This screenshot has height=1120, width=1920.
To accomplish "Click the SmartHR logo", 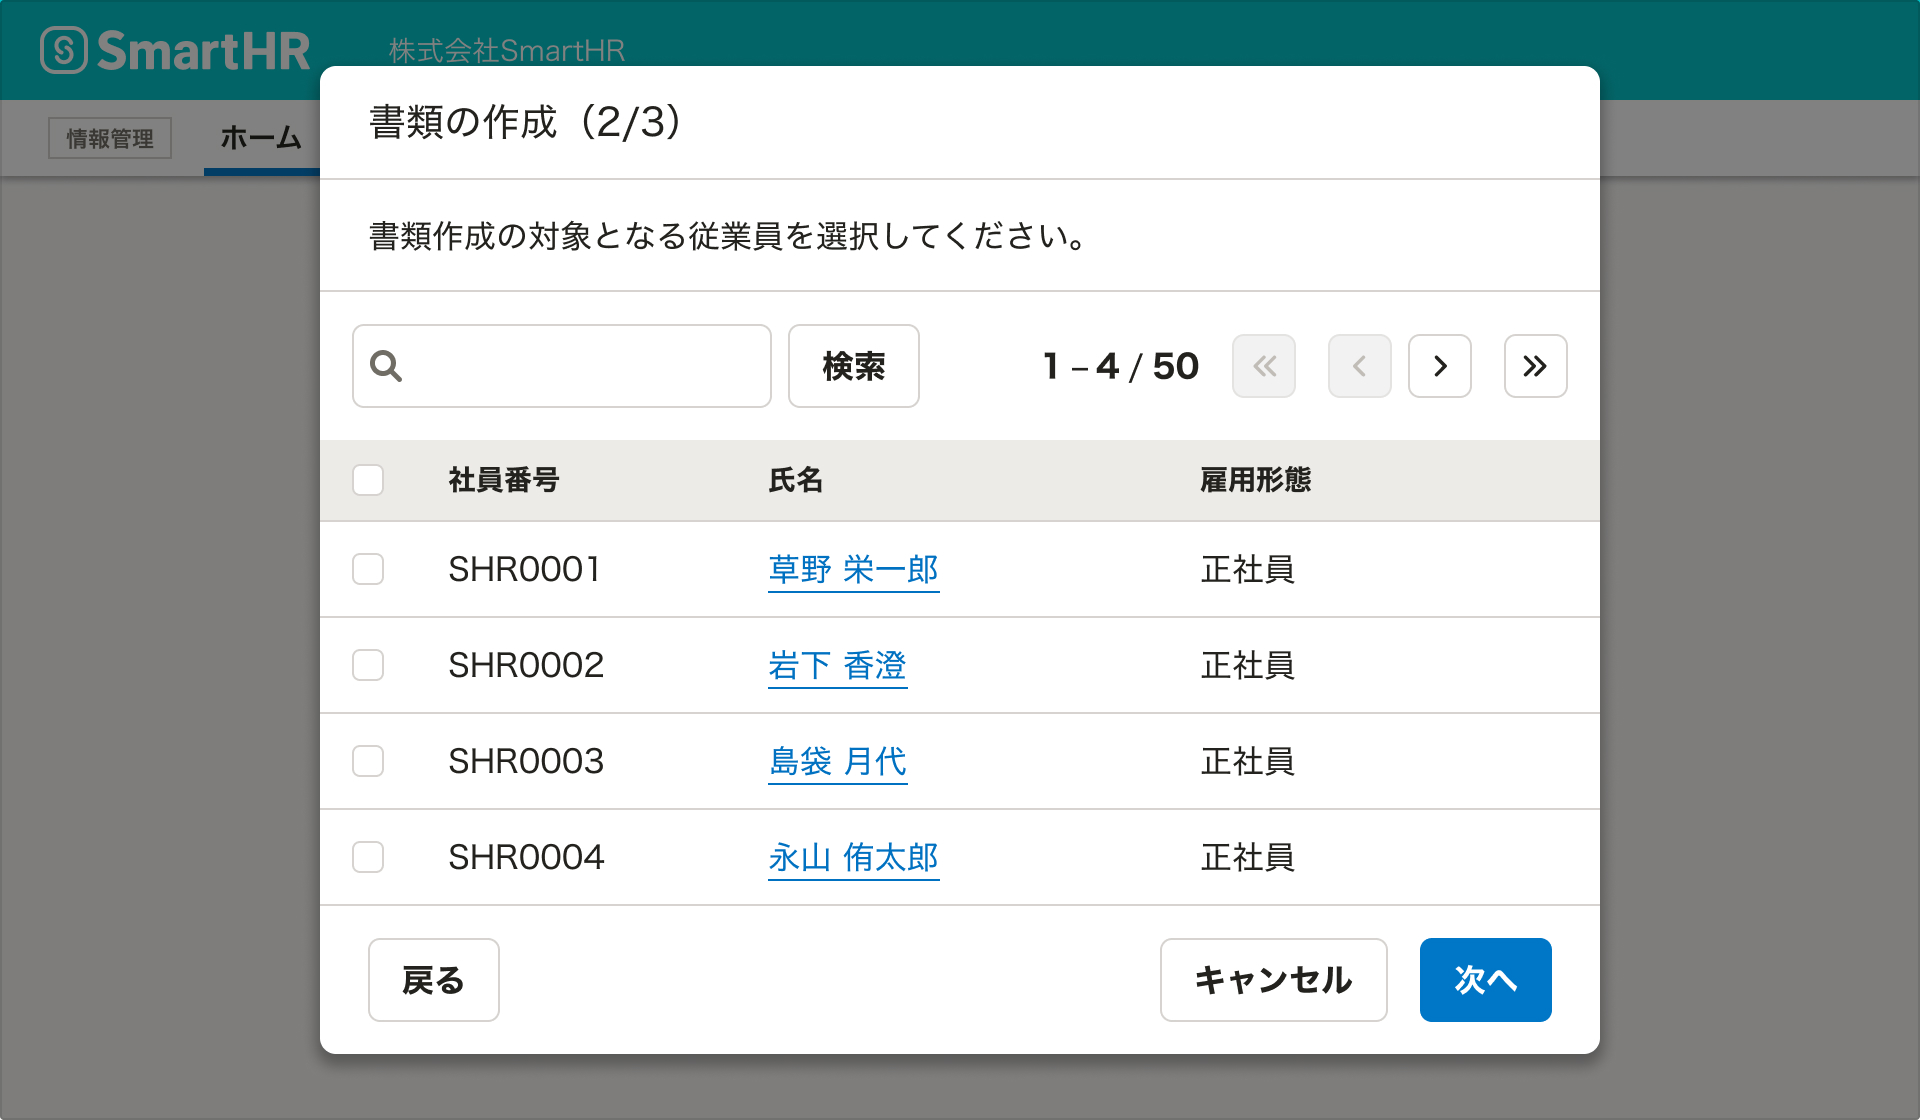I will tap(176, 50).
